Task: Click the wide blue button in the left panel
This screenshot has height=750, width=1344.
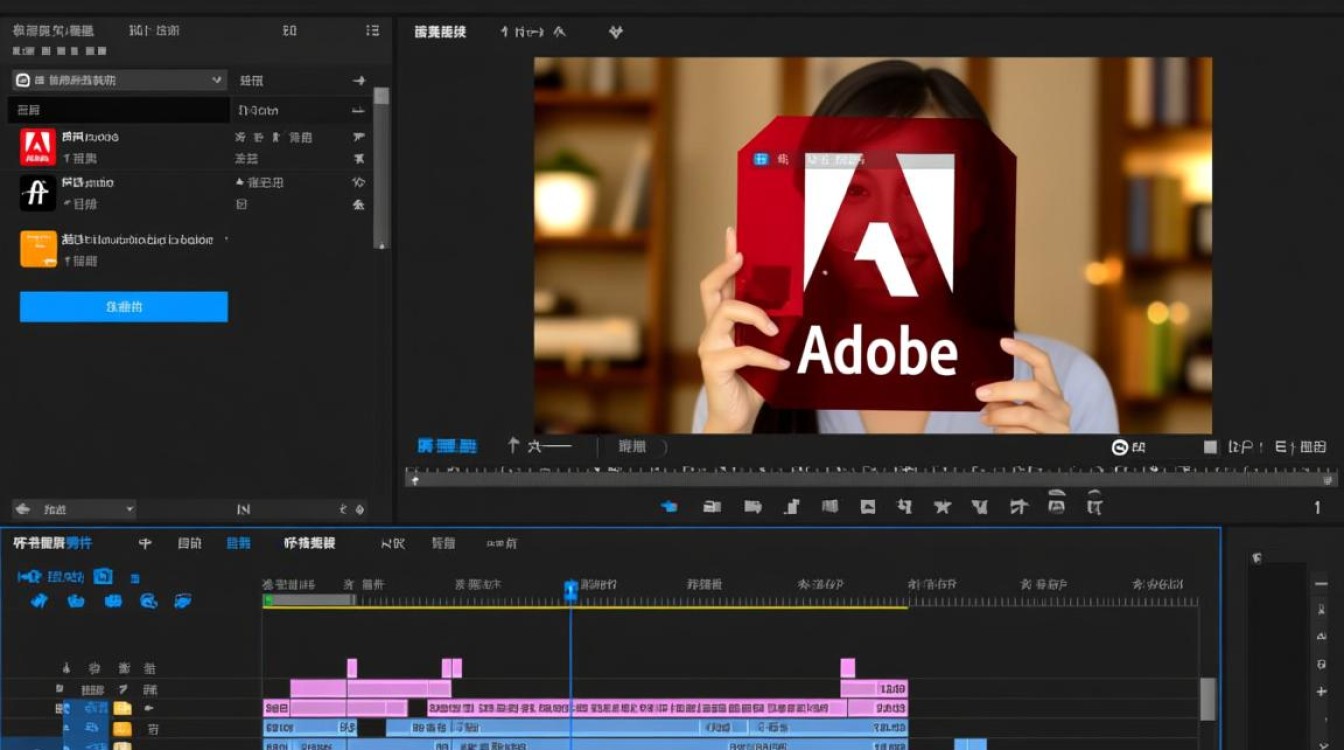Action: click(124, 307)
